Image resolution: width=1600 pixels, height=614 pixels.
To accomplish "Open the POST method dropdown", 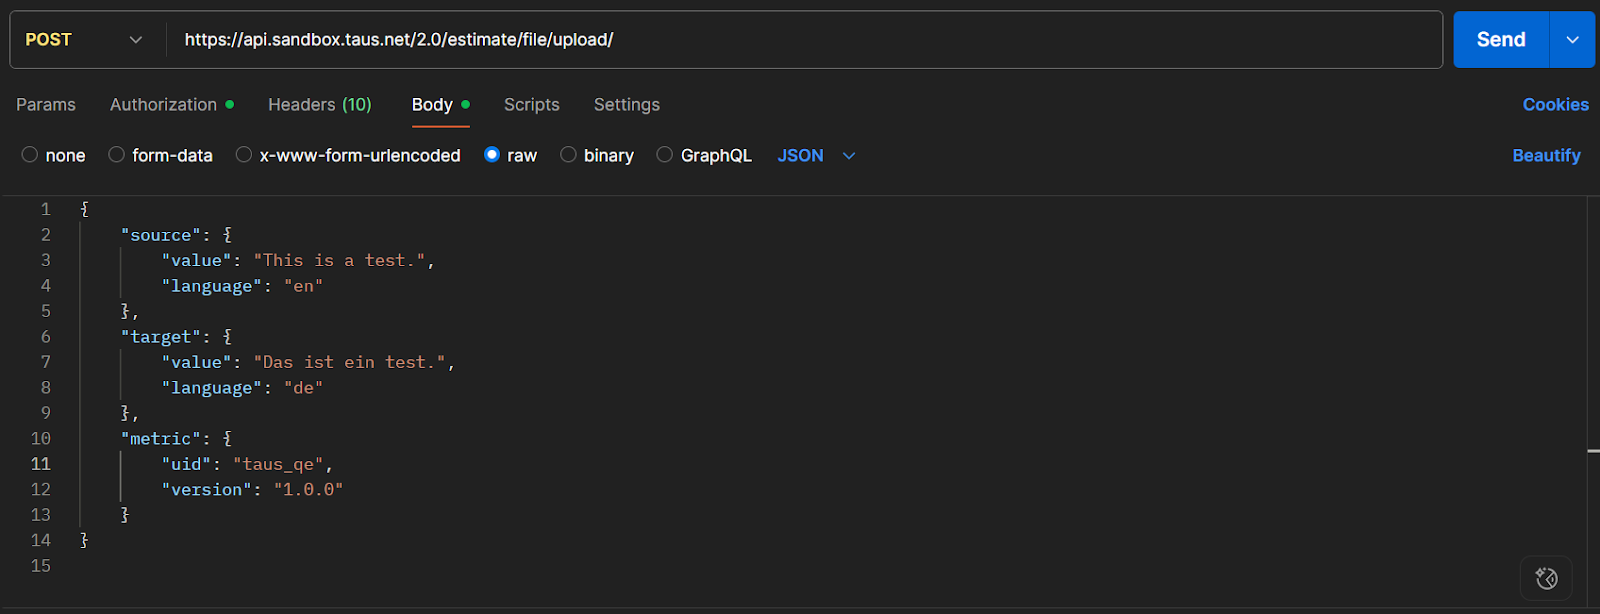I will coord(85,40).
